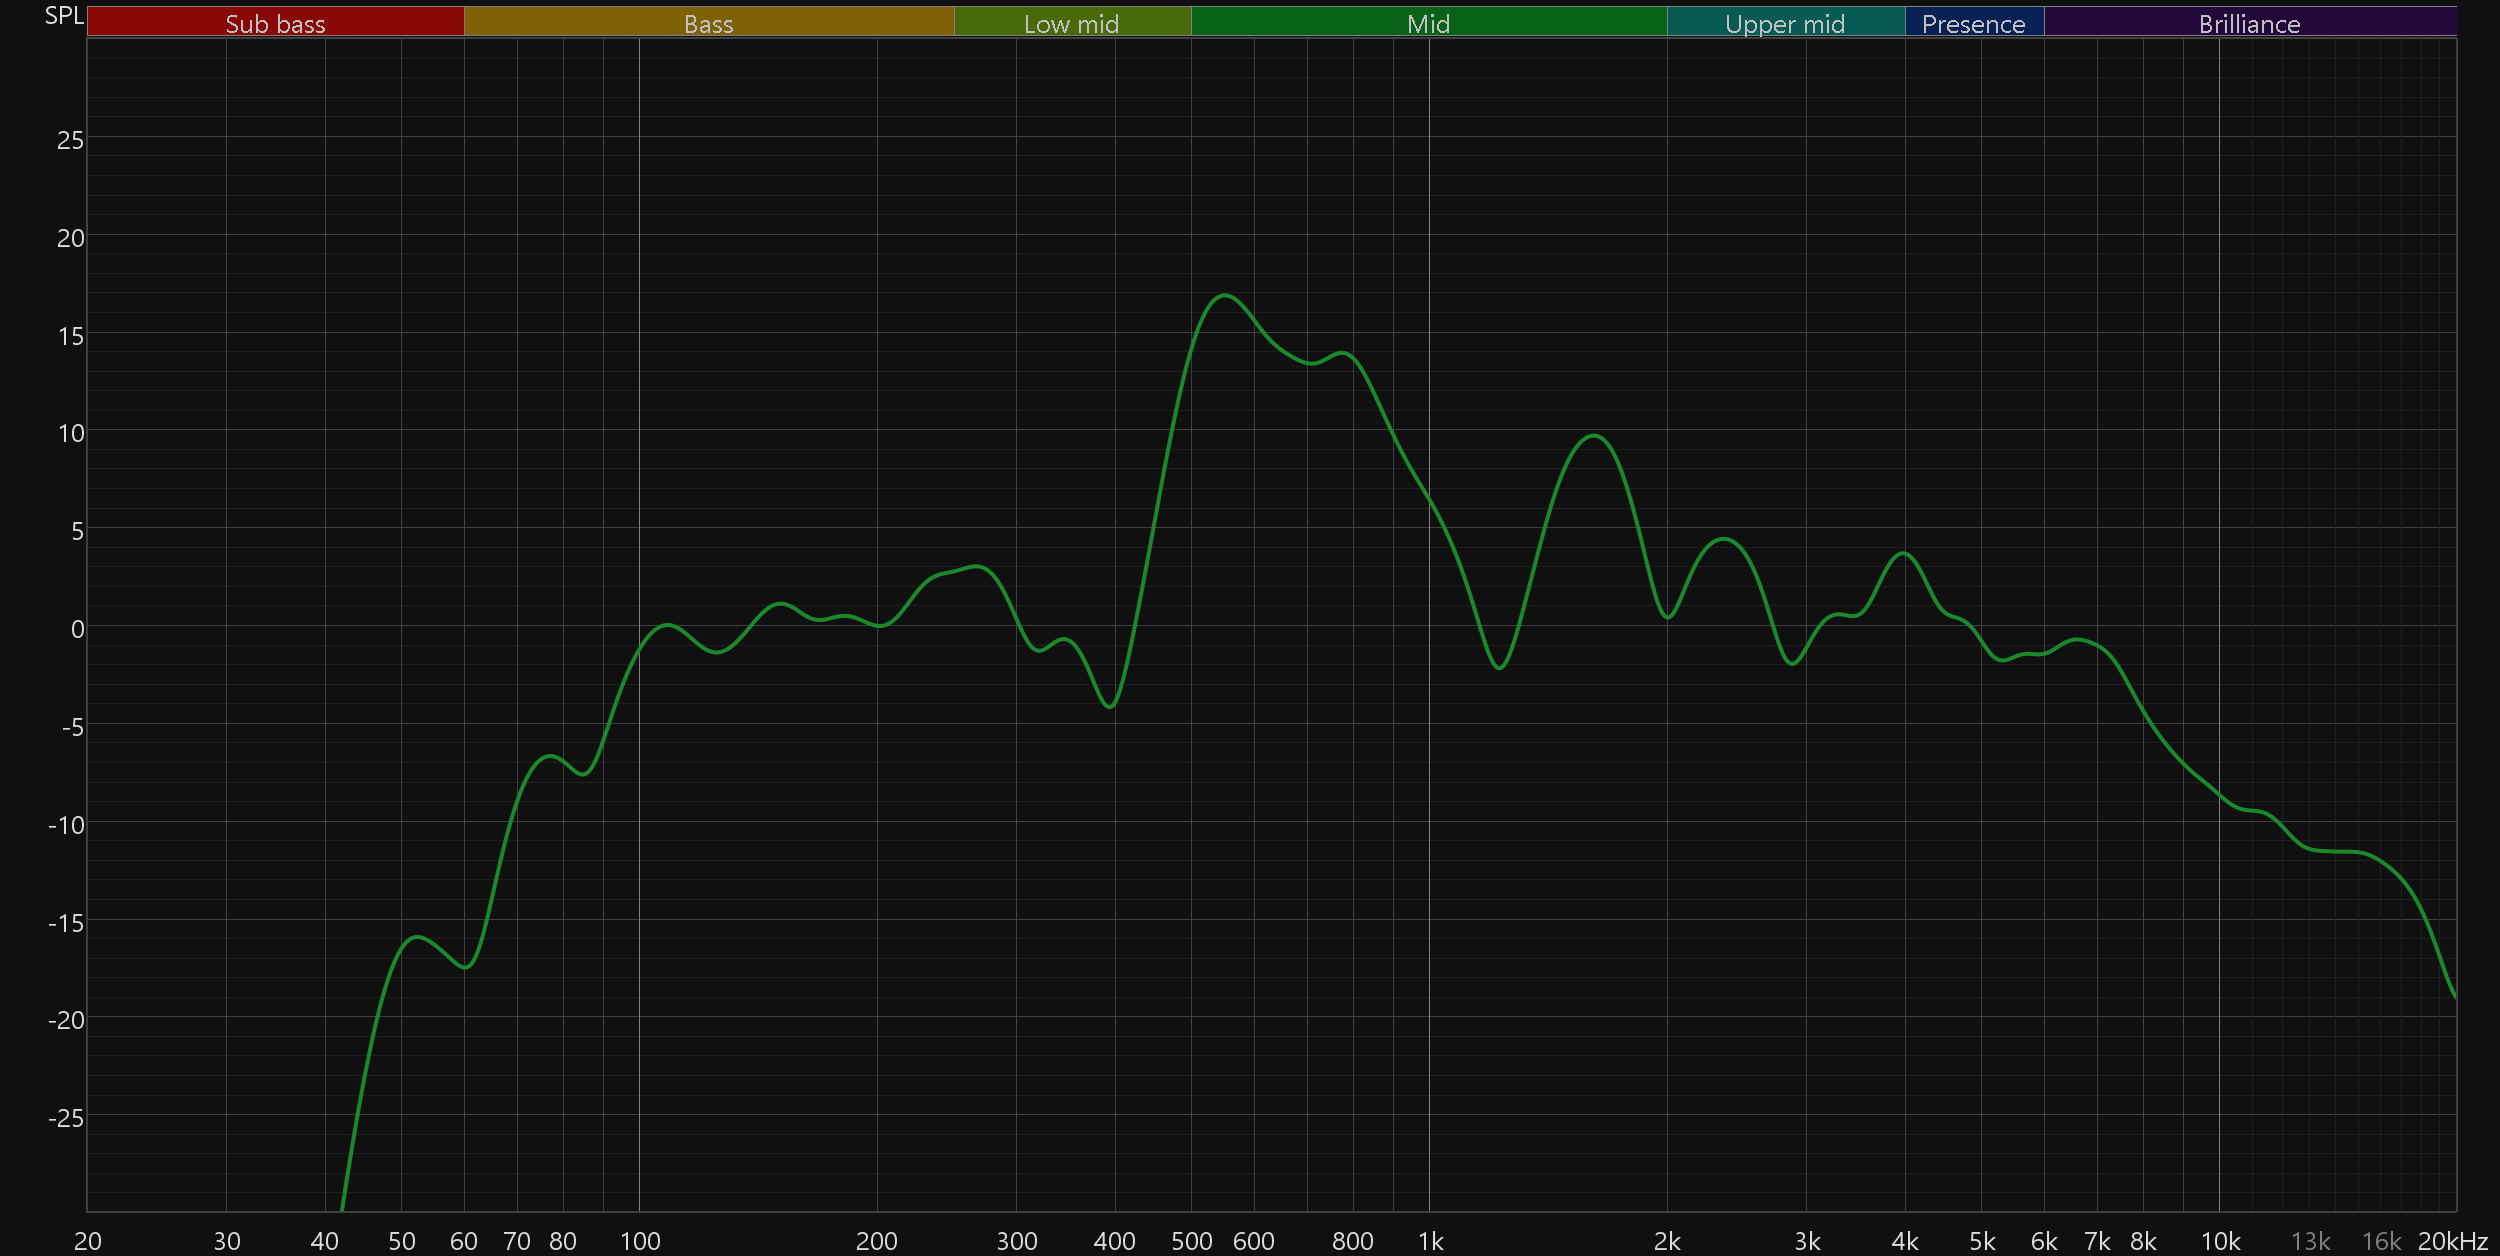This screenshot has height=1256, width=2500.
Task: Click the 10k frequency axis label
Action: 2220,1241
